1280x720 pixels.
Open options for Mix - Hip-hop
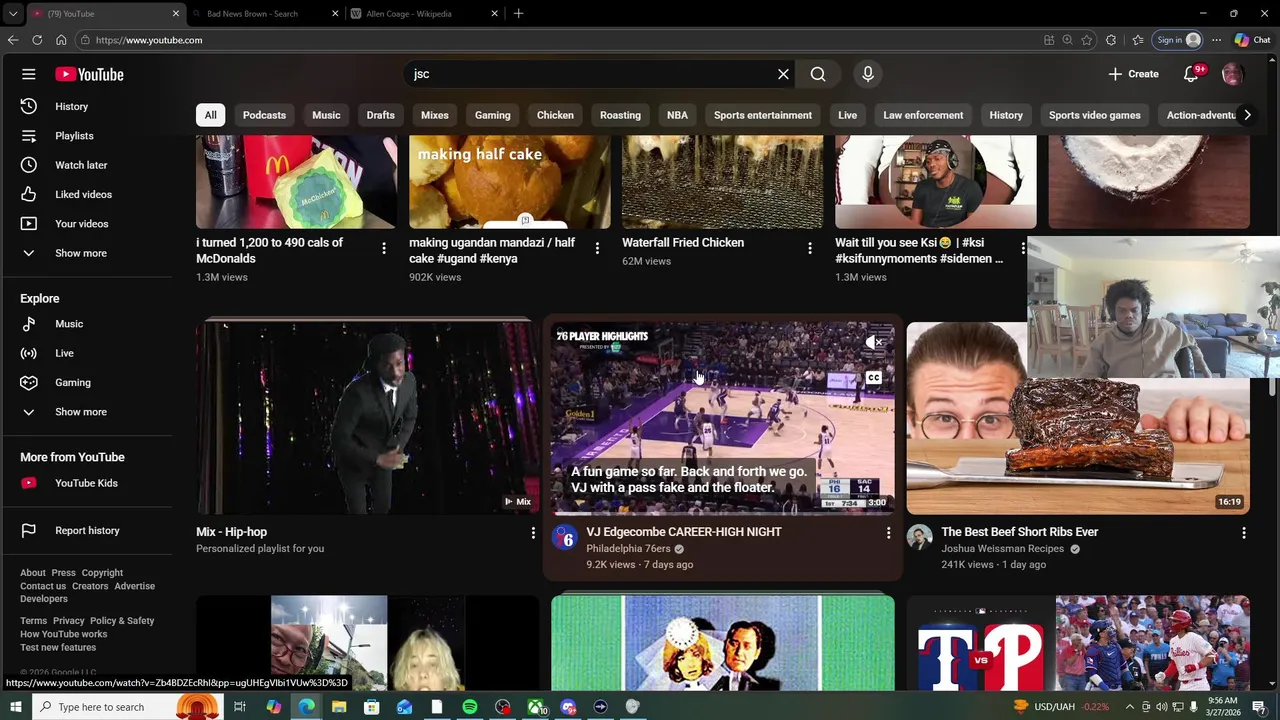pos(533,533)
